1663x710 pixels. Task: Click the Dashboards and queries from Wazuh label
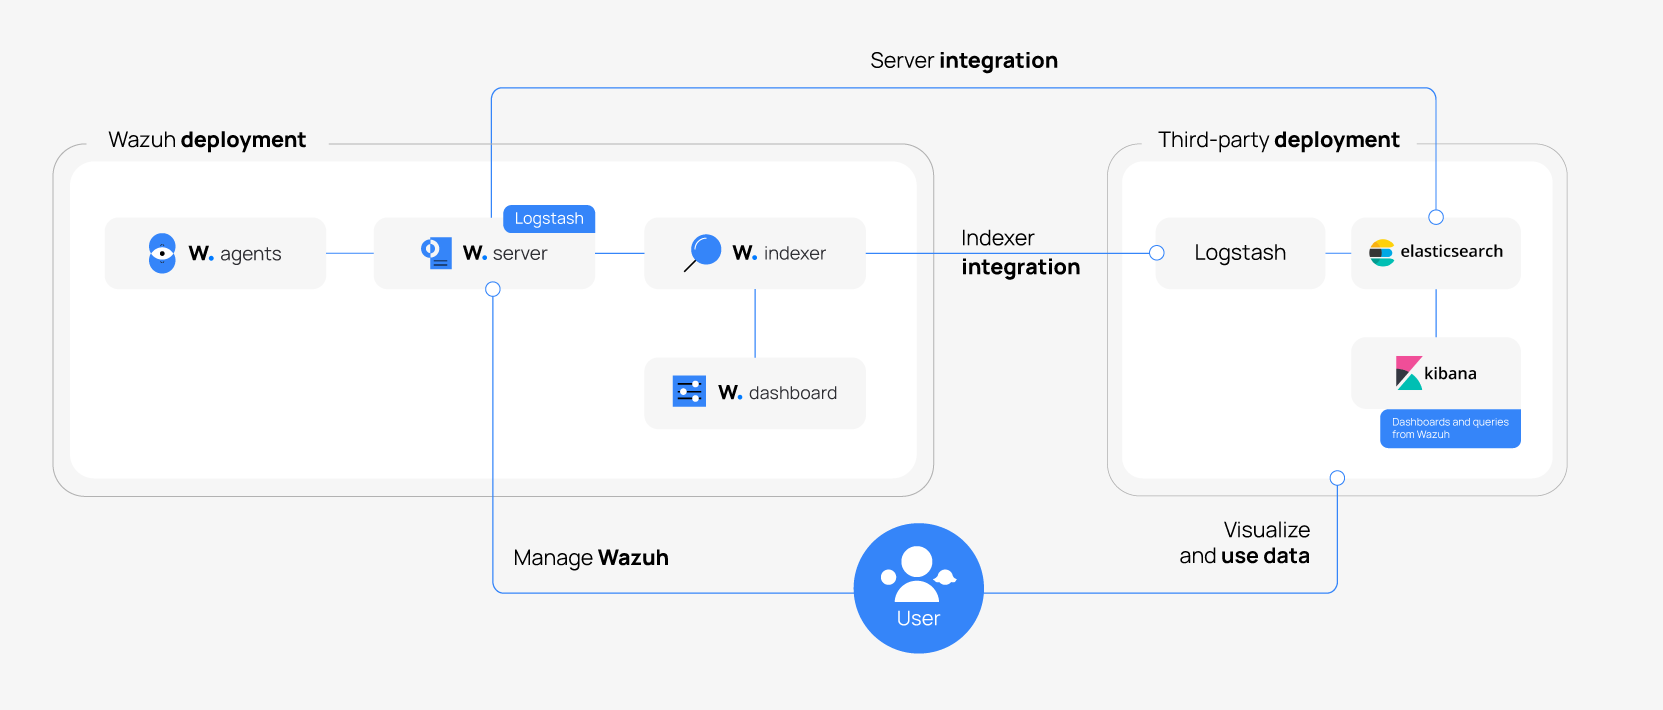point(1450,428)
